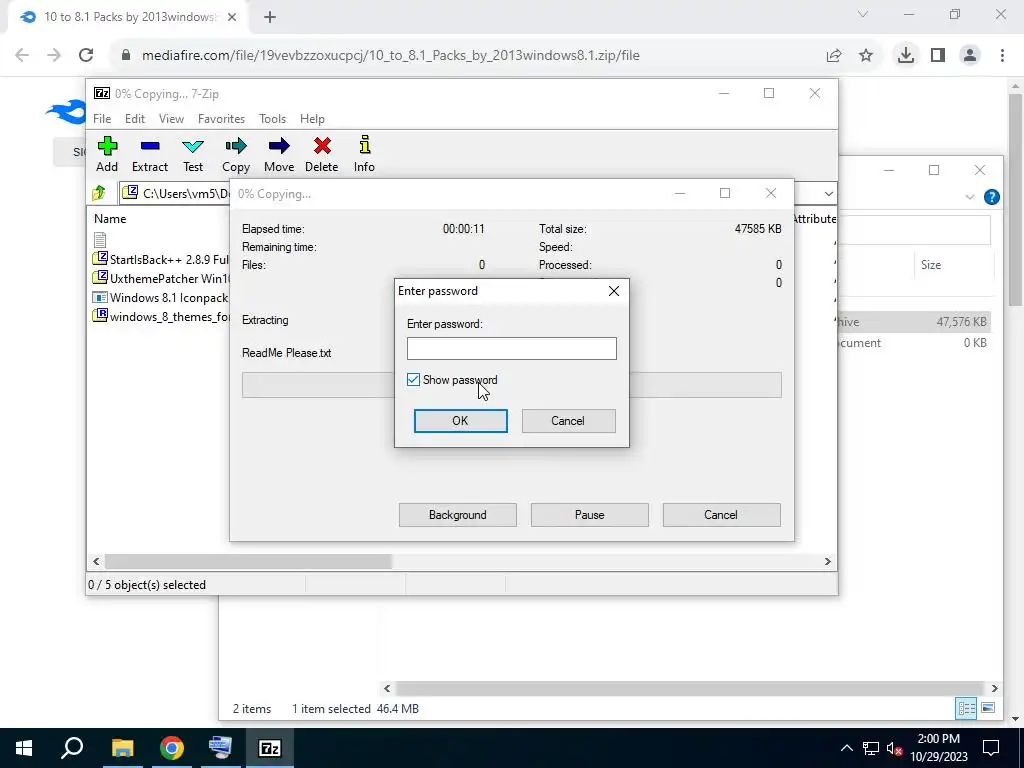
Task: Switch Explorer to details view icon
Action: coord(967,708)
